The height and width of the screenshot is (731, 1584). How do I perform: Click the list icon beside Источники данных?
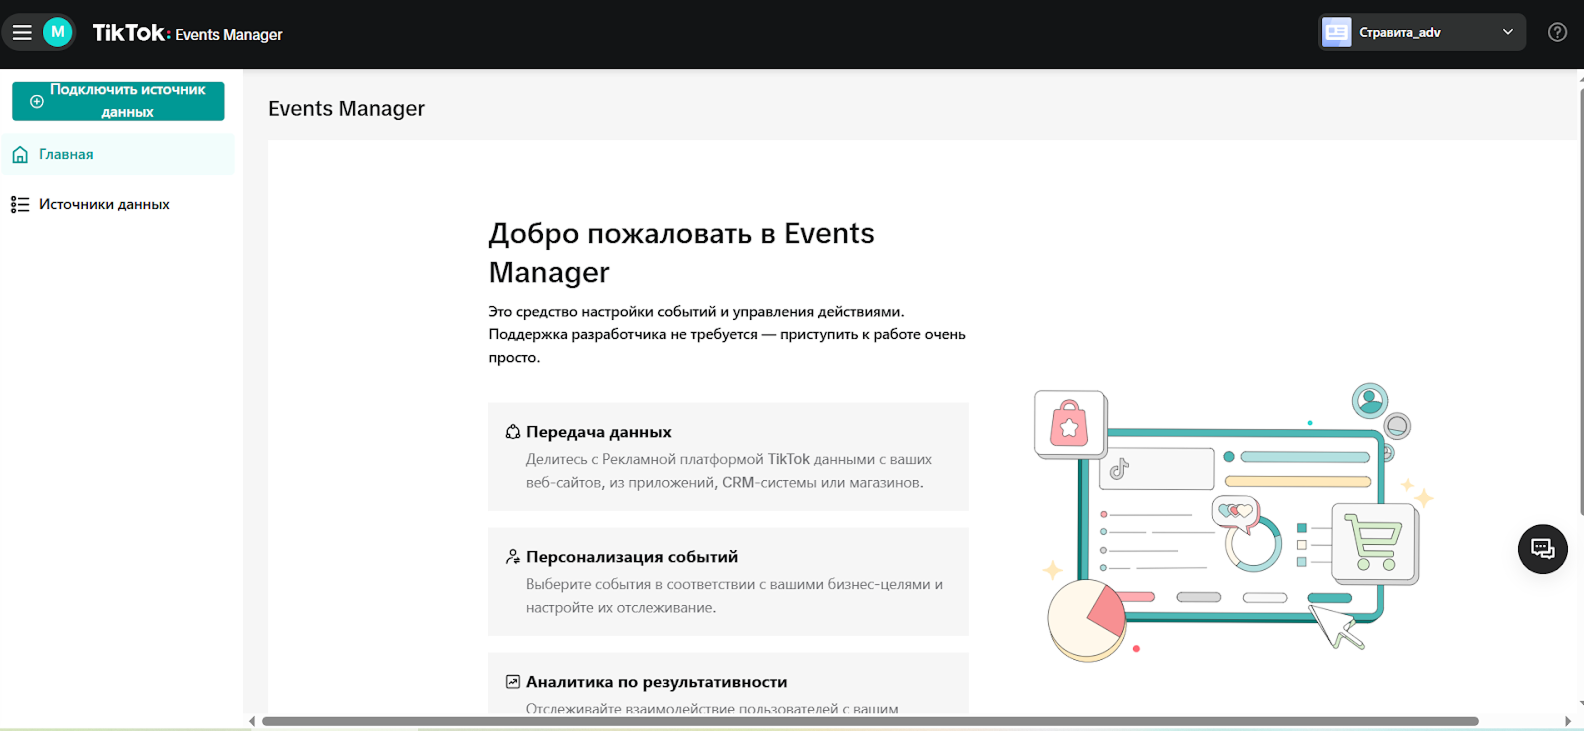[x=20, y=204]
